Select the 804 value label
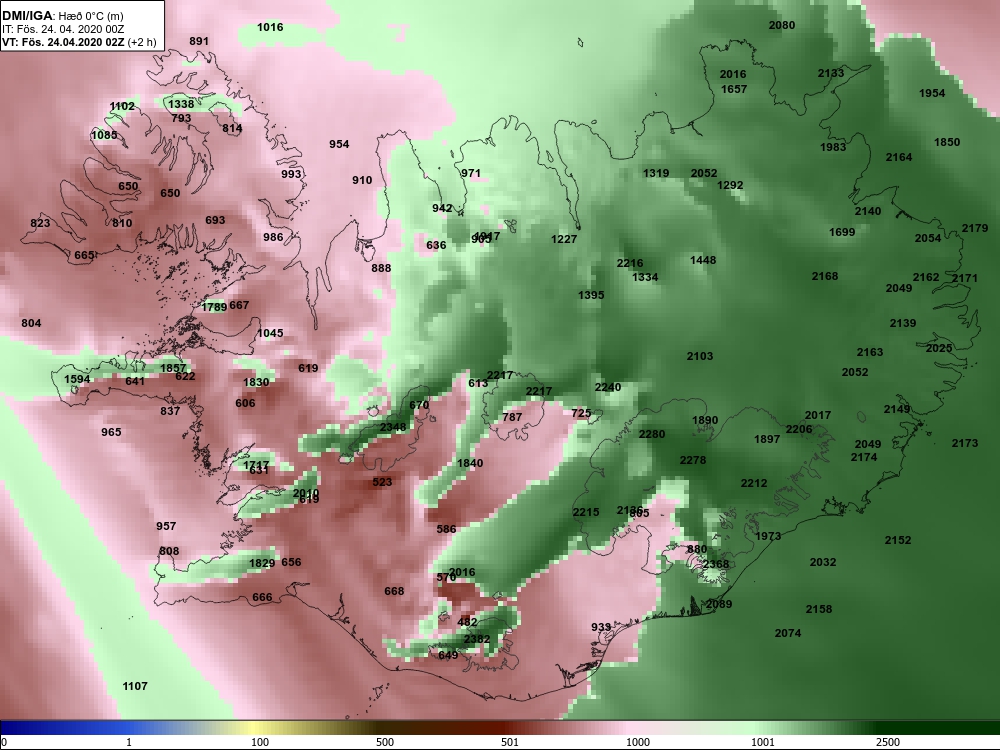This screenshot has width=1000, height=750. coord(31,323)
